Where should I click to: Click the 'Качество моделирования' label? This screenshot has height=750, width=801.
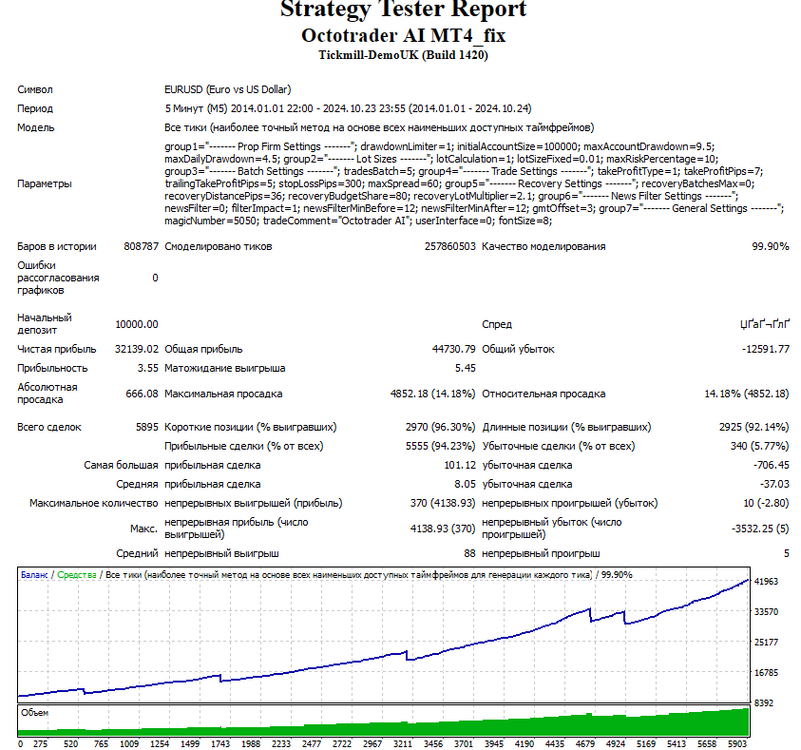544,246
